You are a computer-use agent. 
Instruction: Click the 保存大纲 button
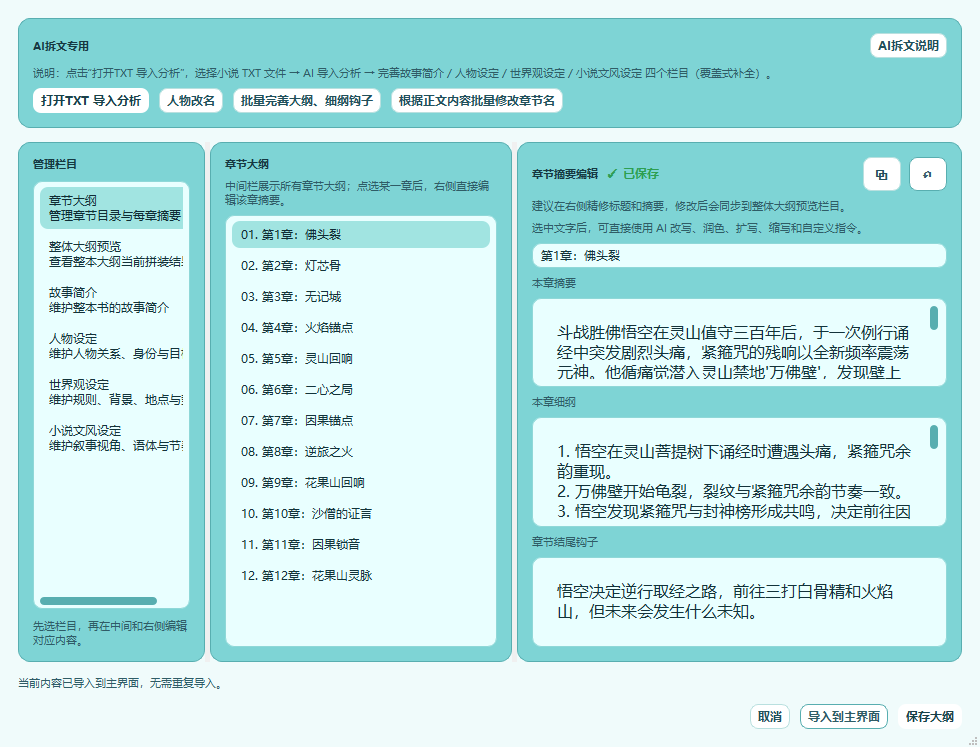coord(929,716)
